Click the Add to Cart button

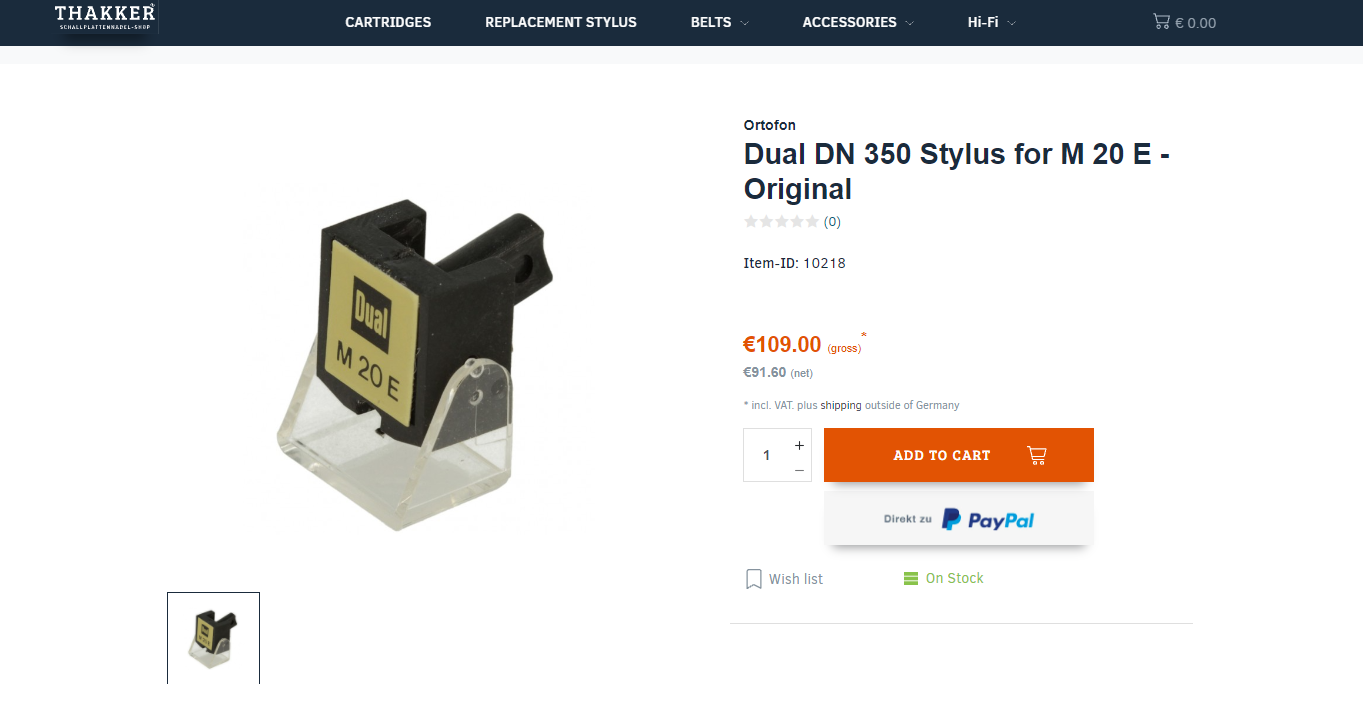[959, 455]
